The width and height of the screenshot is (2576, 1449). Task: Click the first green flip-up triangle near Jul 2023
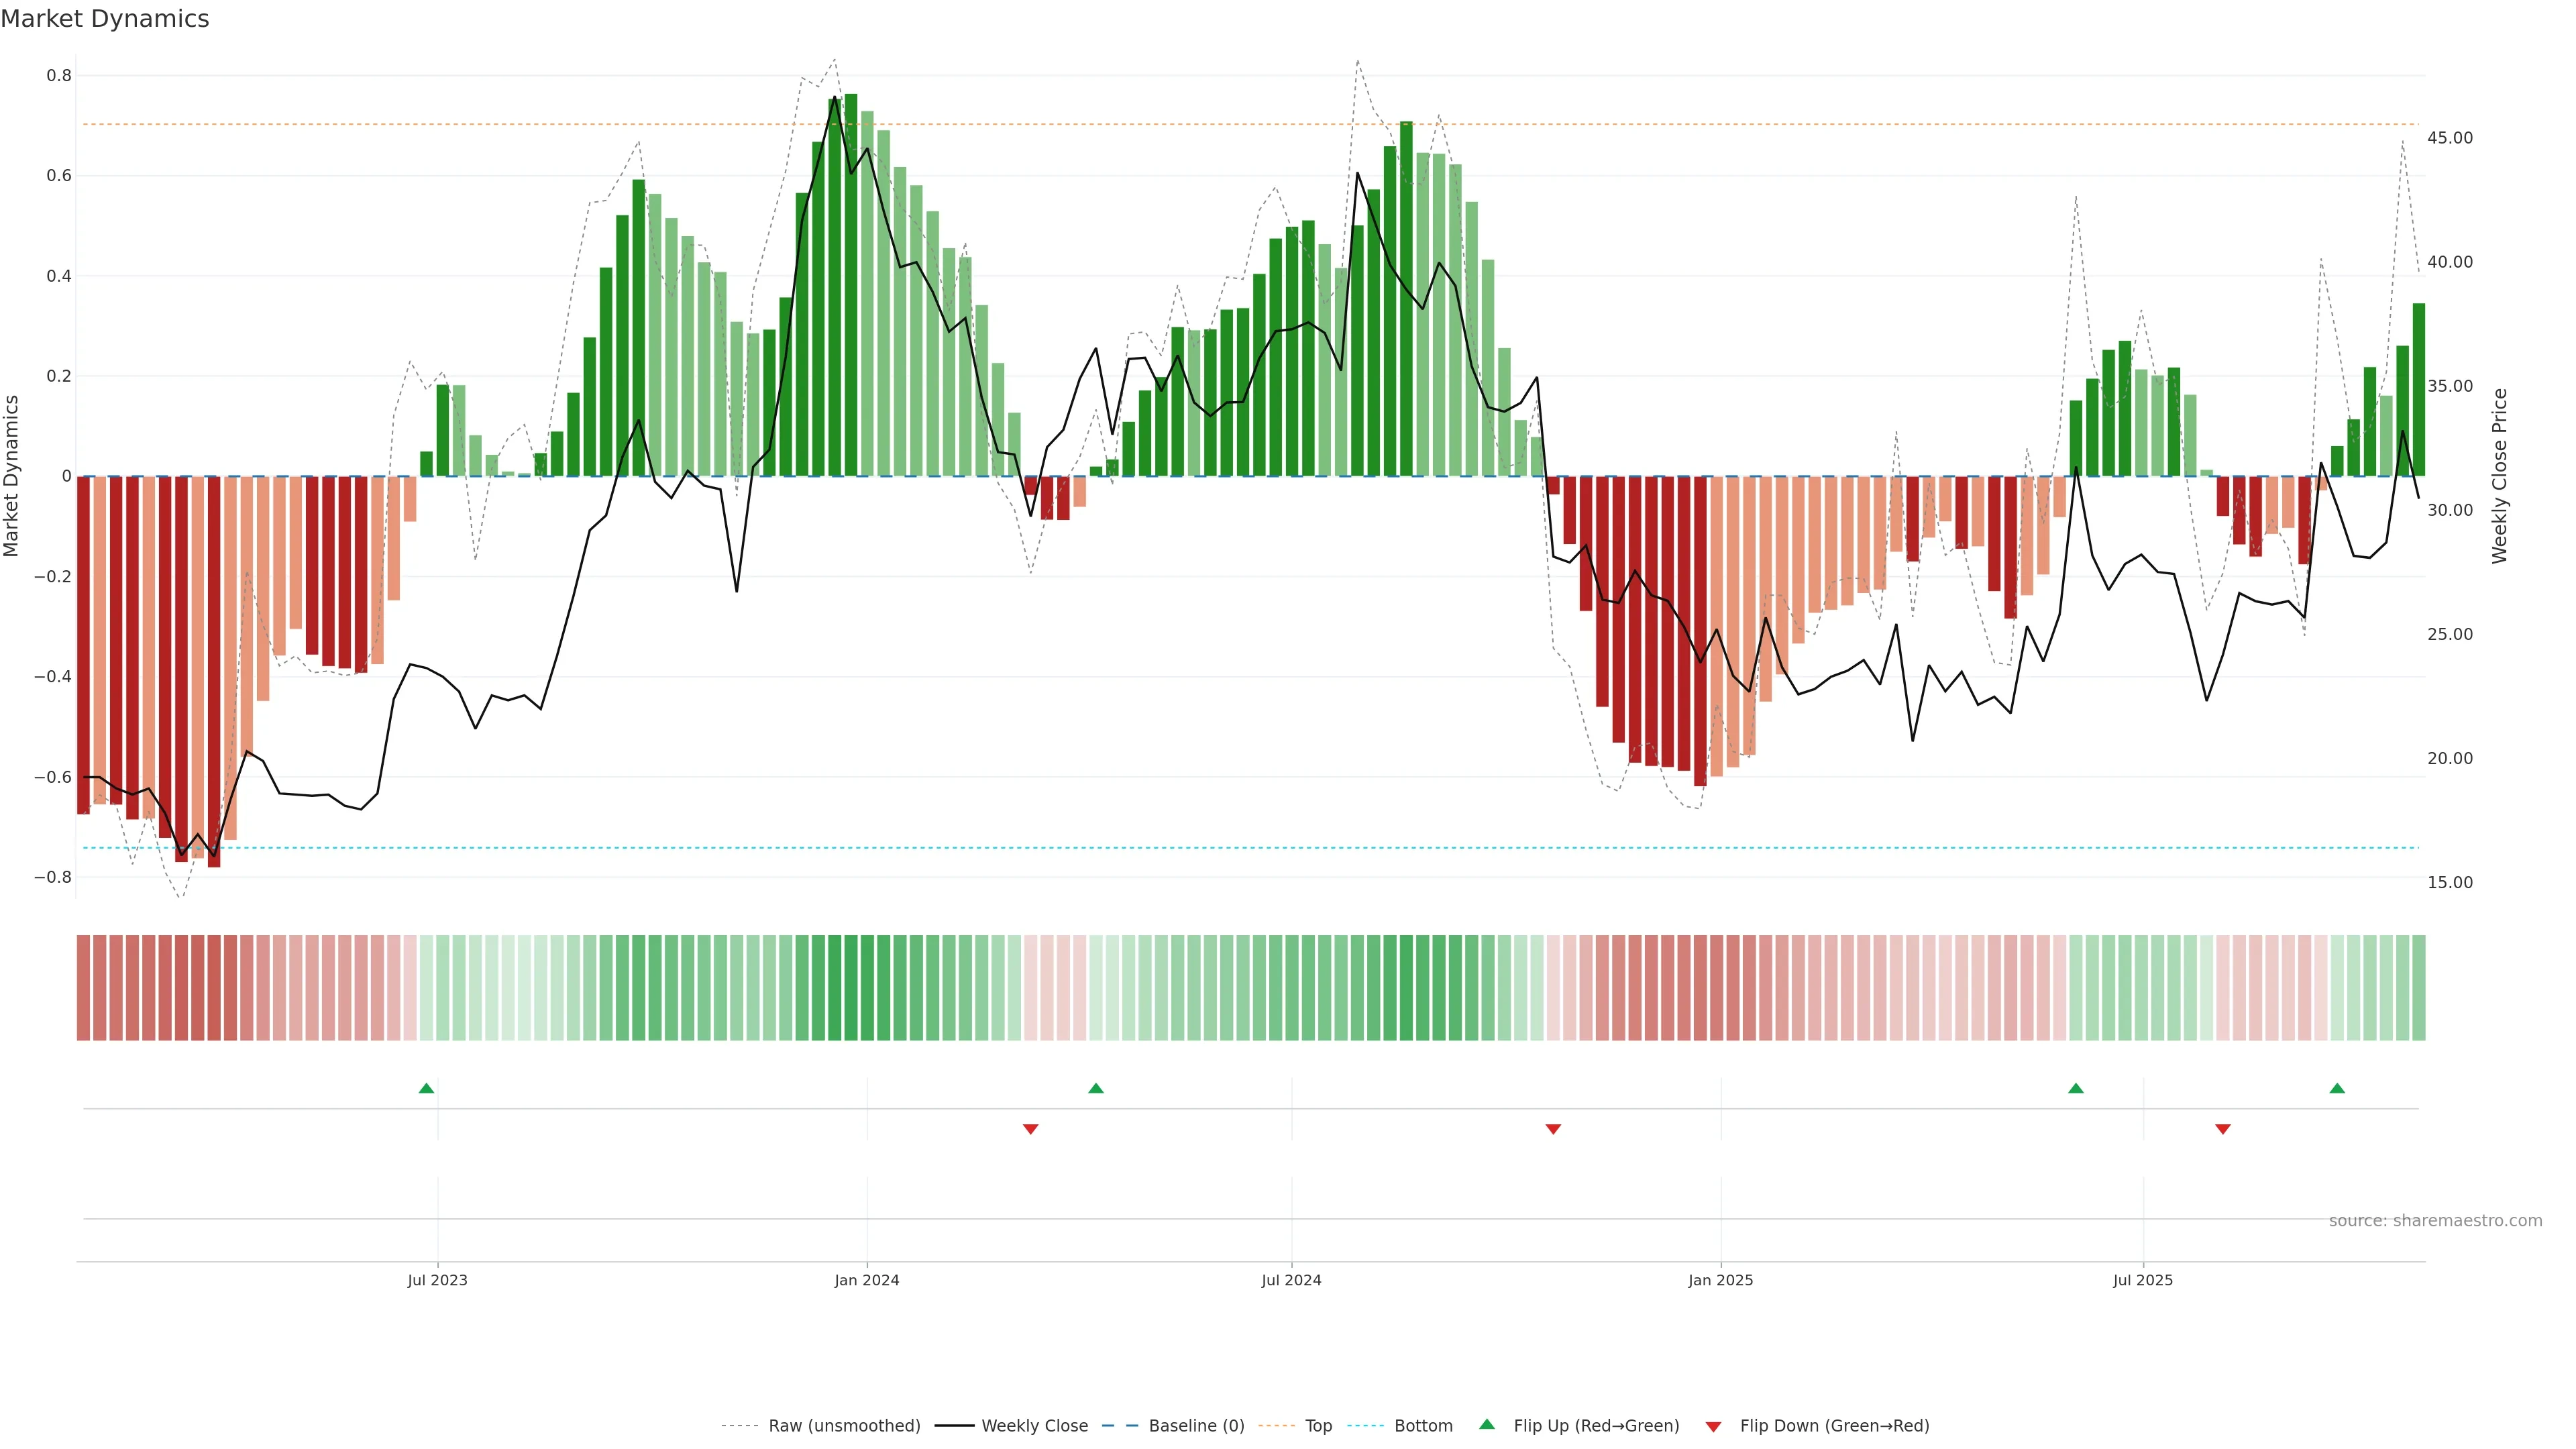[426, 1088]
